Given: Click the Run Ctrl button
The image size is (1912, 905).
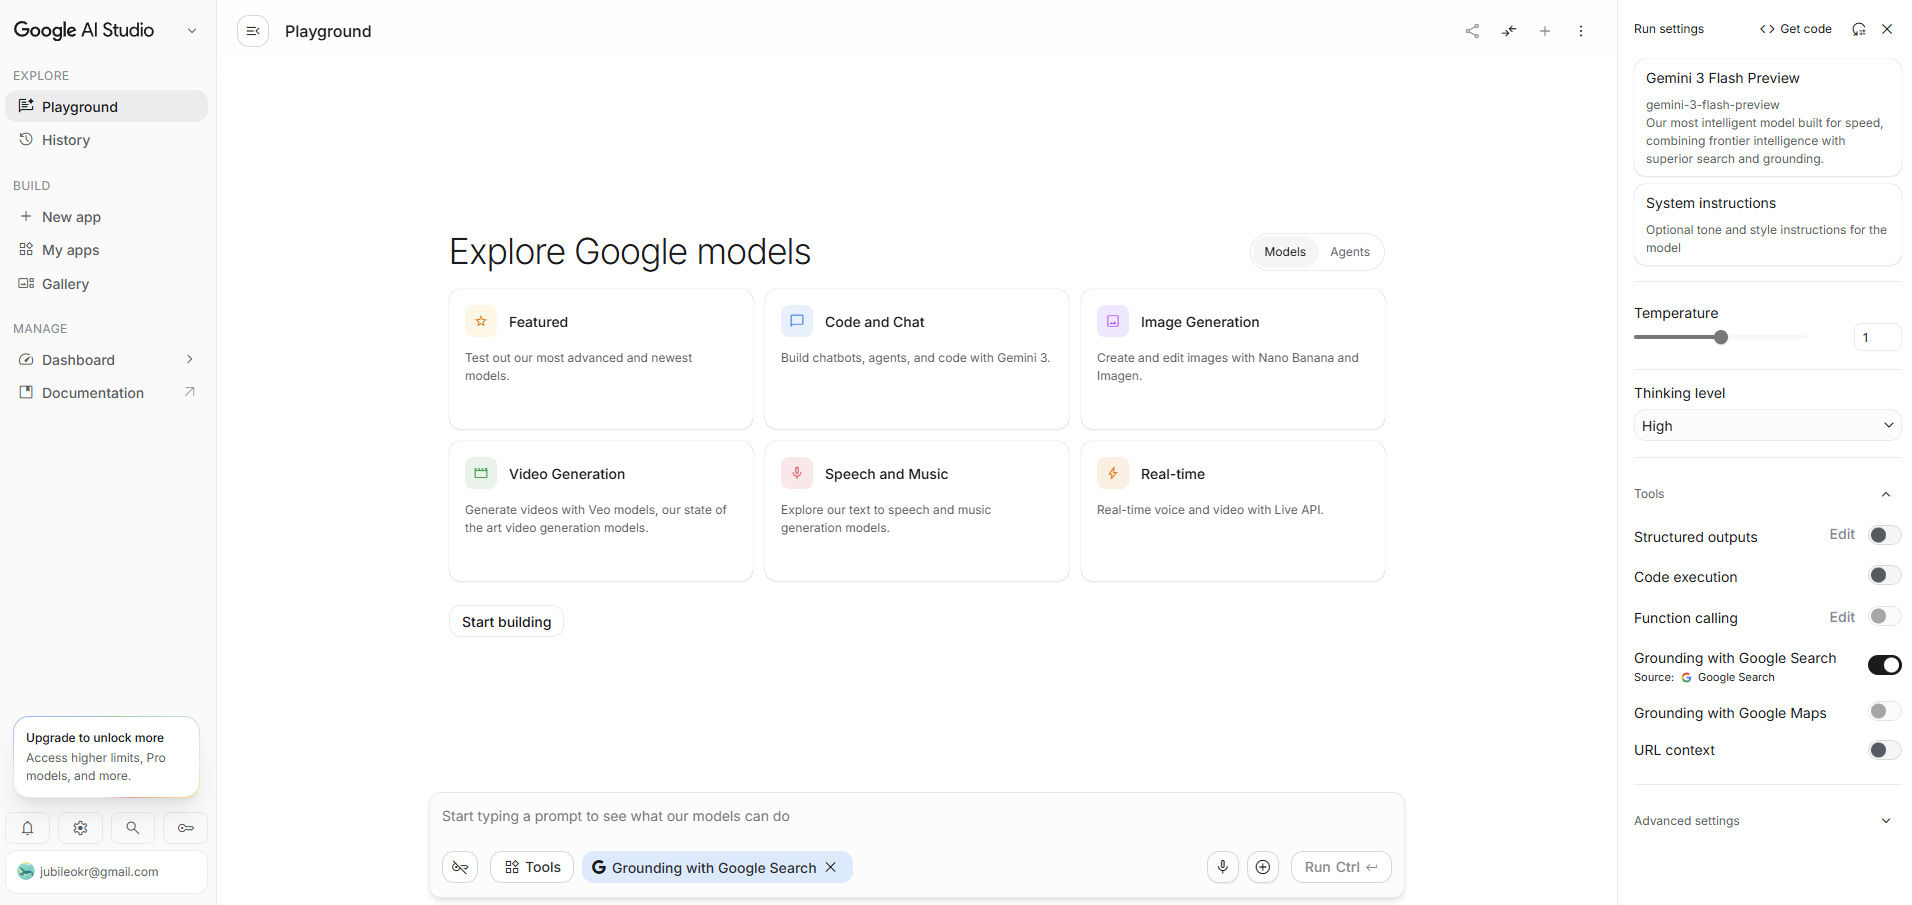Looking at the screenshot, I should (1341, 867).
